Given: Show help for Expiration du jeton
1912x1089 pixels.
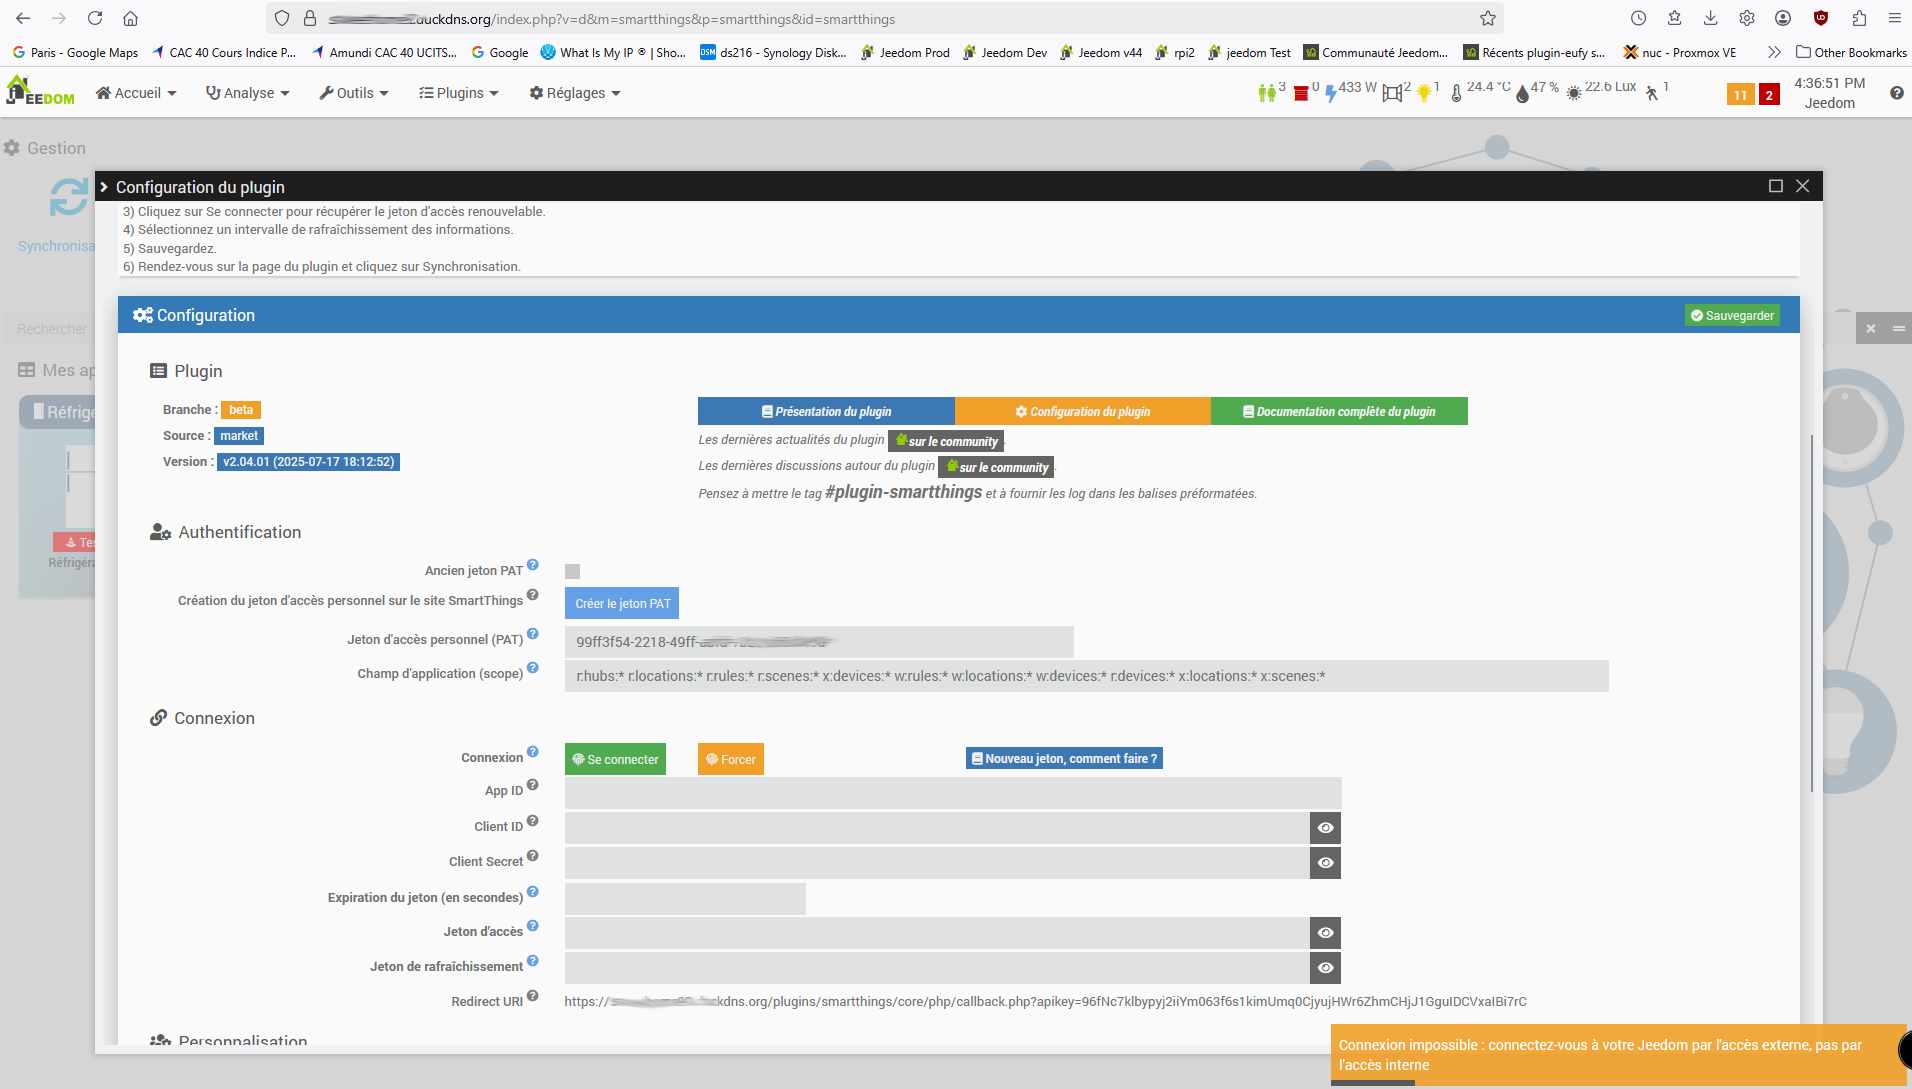Looking at the screenshot, I should tap(533, 892).
